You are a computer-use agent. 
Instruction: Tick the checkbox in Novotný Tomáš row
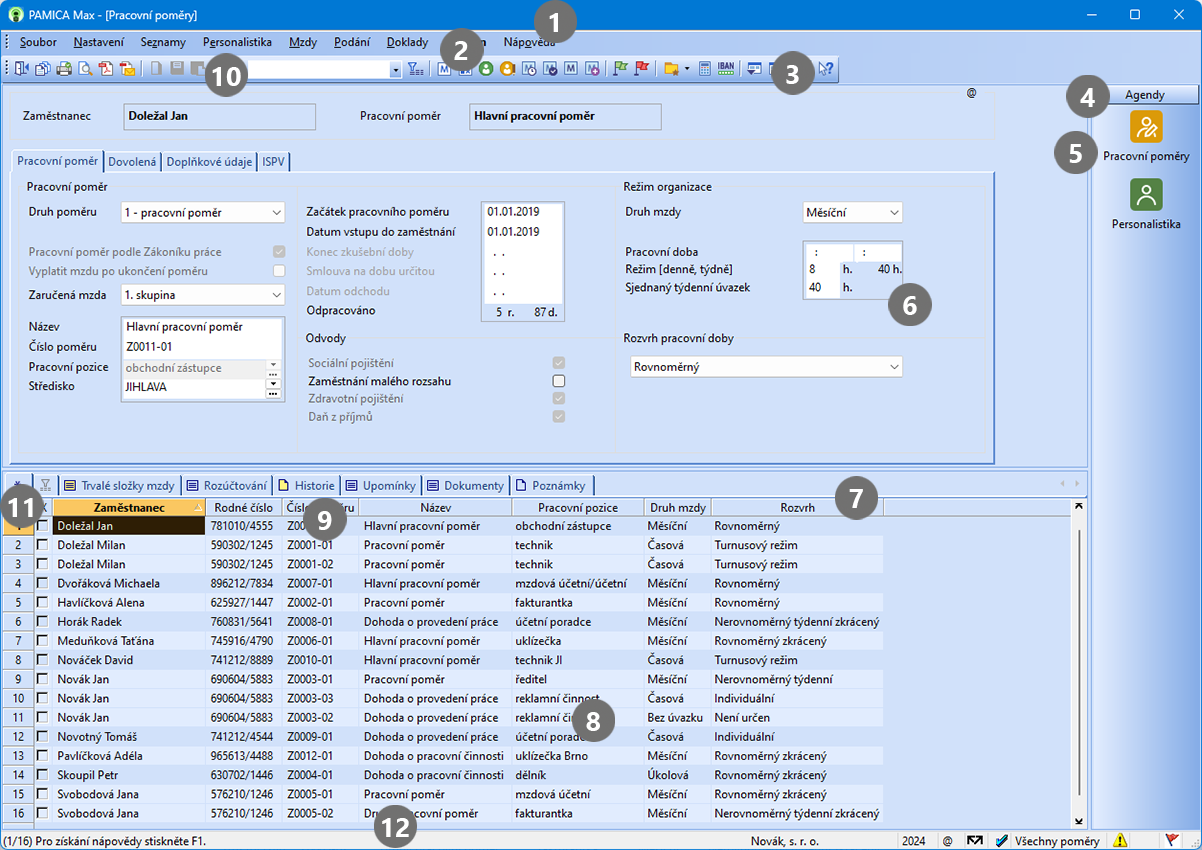(x=43, y=737)
